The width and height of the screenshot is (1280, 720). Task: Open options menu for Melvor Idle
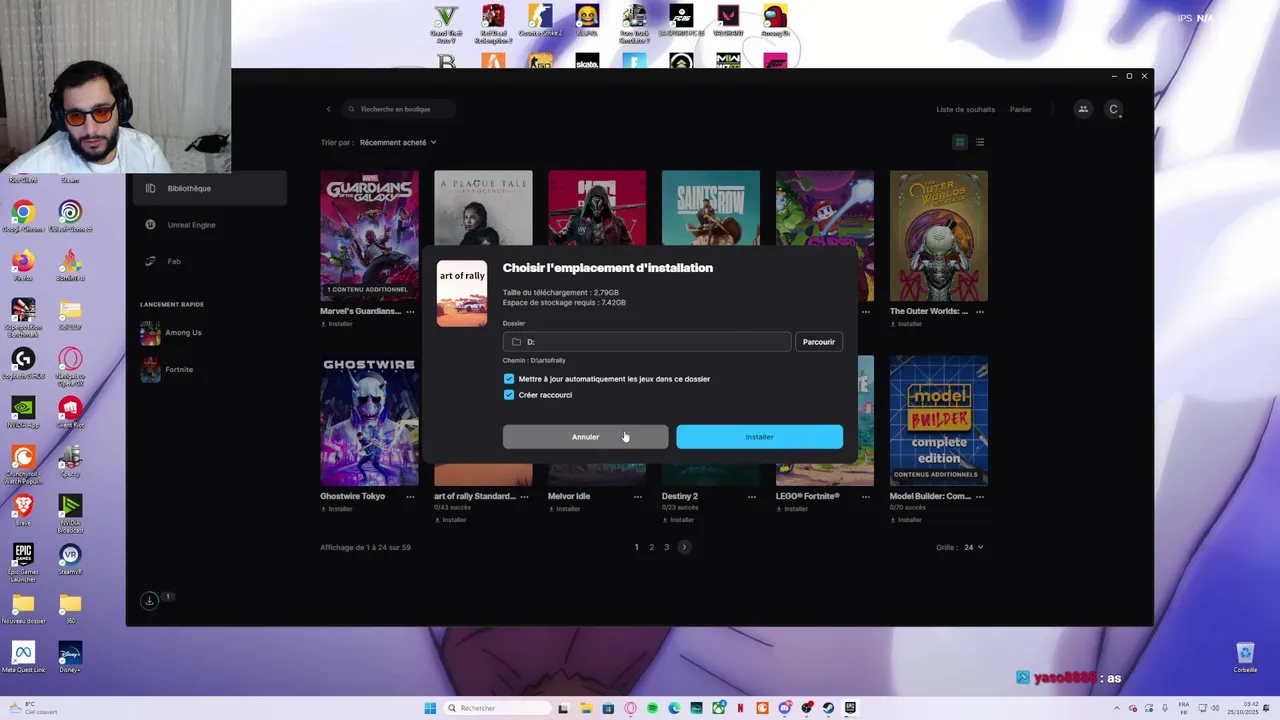[638, 496]
